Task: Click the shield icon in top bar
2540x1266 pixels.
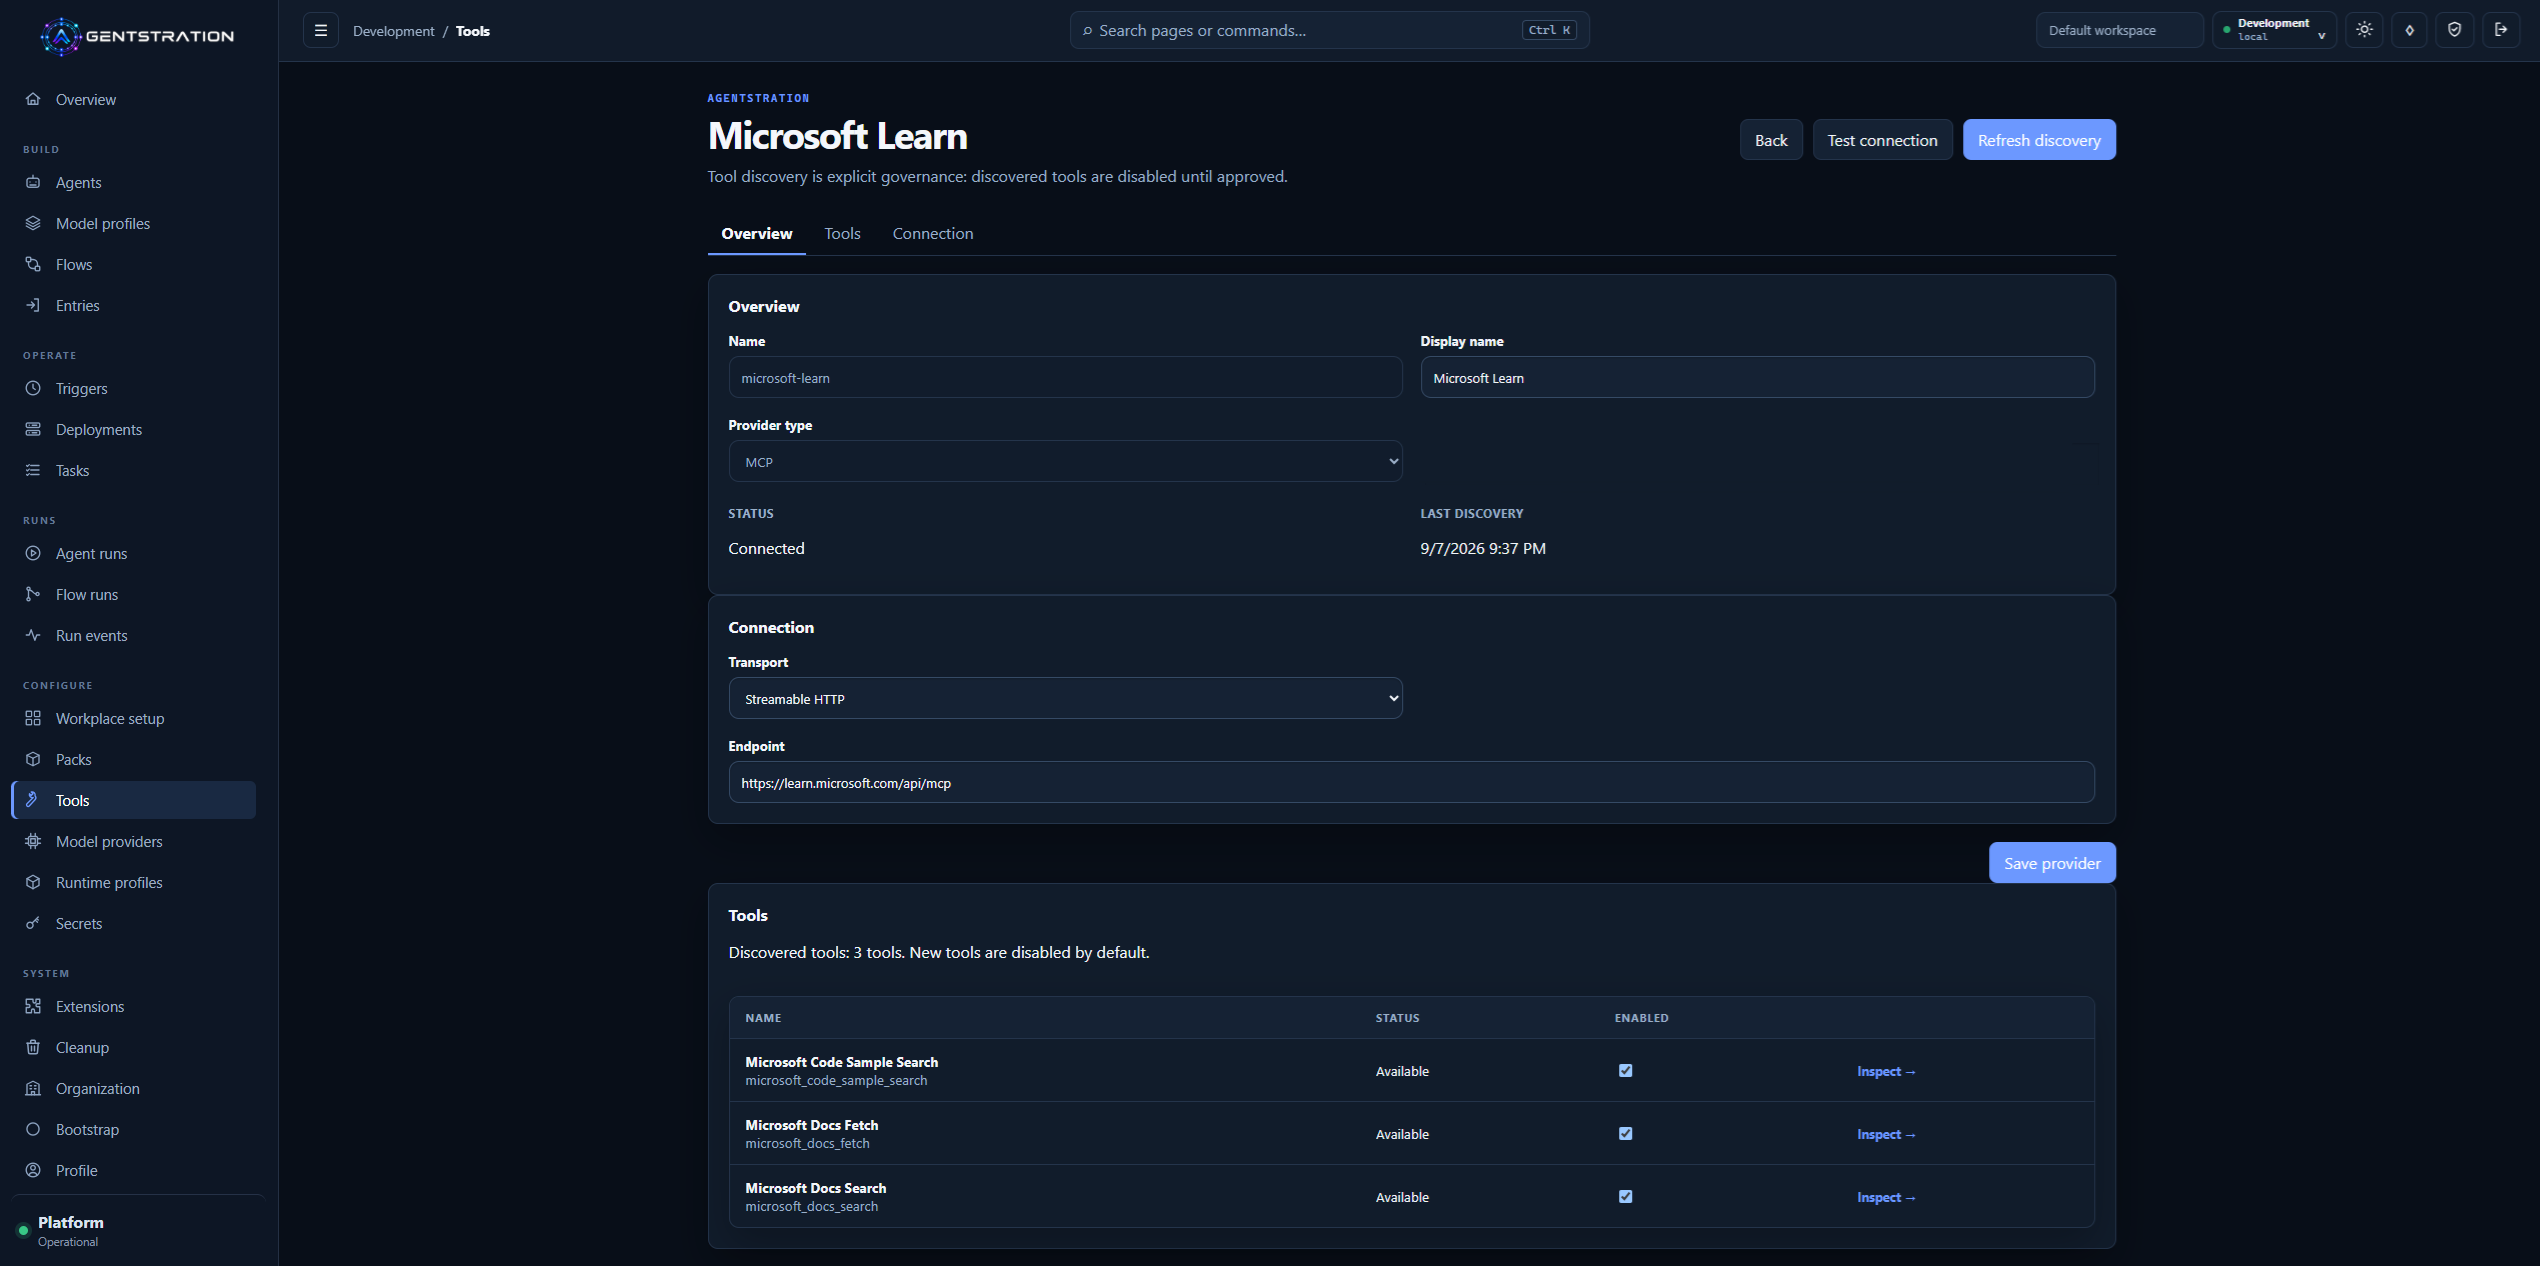Action: [x=2454, y=30]
